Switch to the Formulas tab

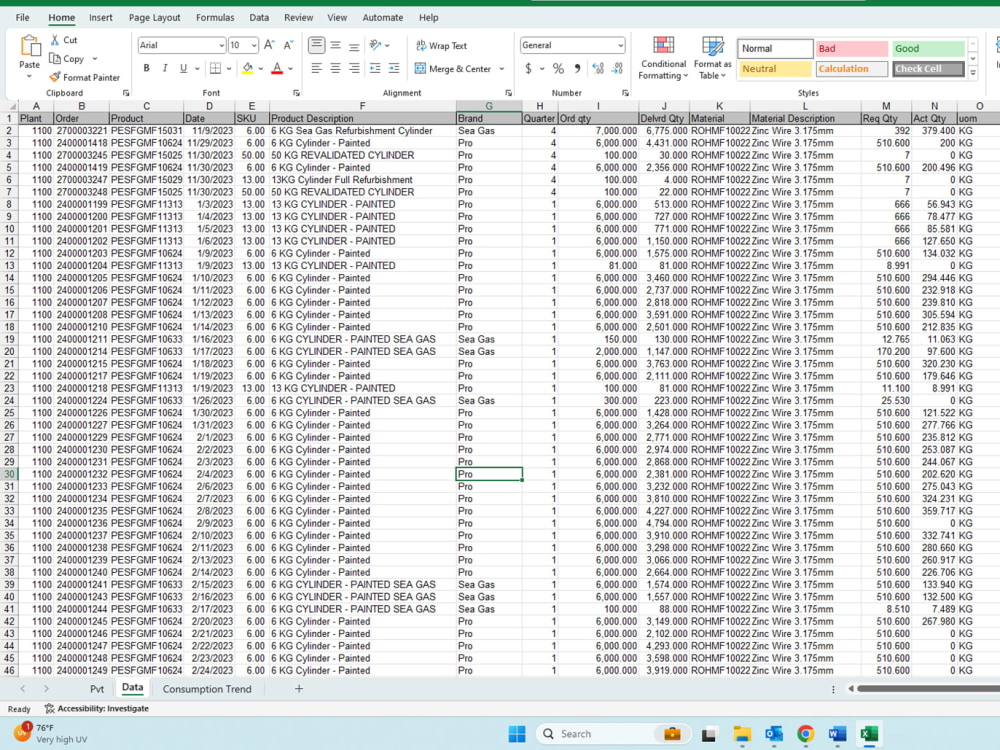(x=215, y=18)
